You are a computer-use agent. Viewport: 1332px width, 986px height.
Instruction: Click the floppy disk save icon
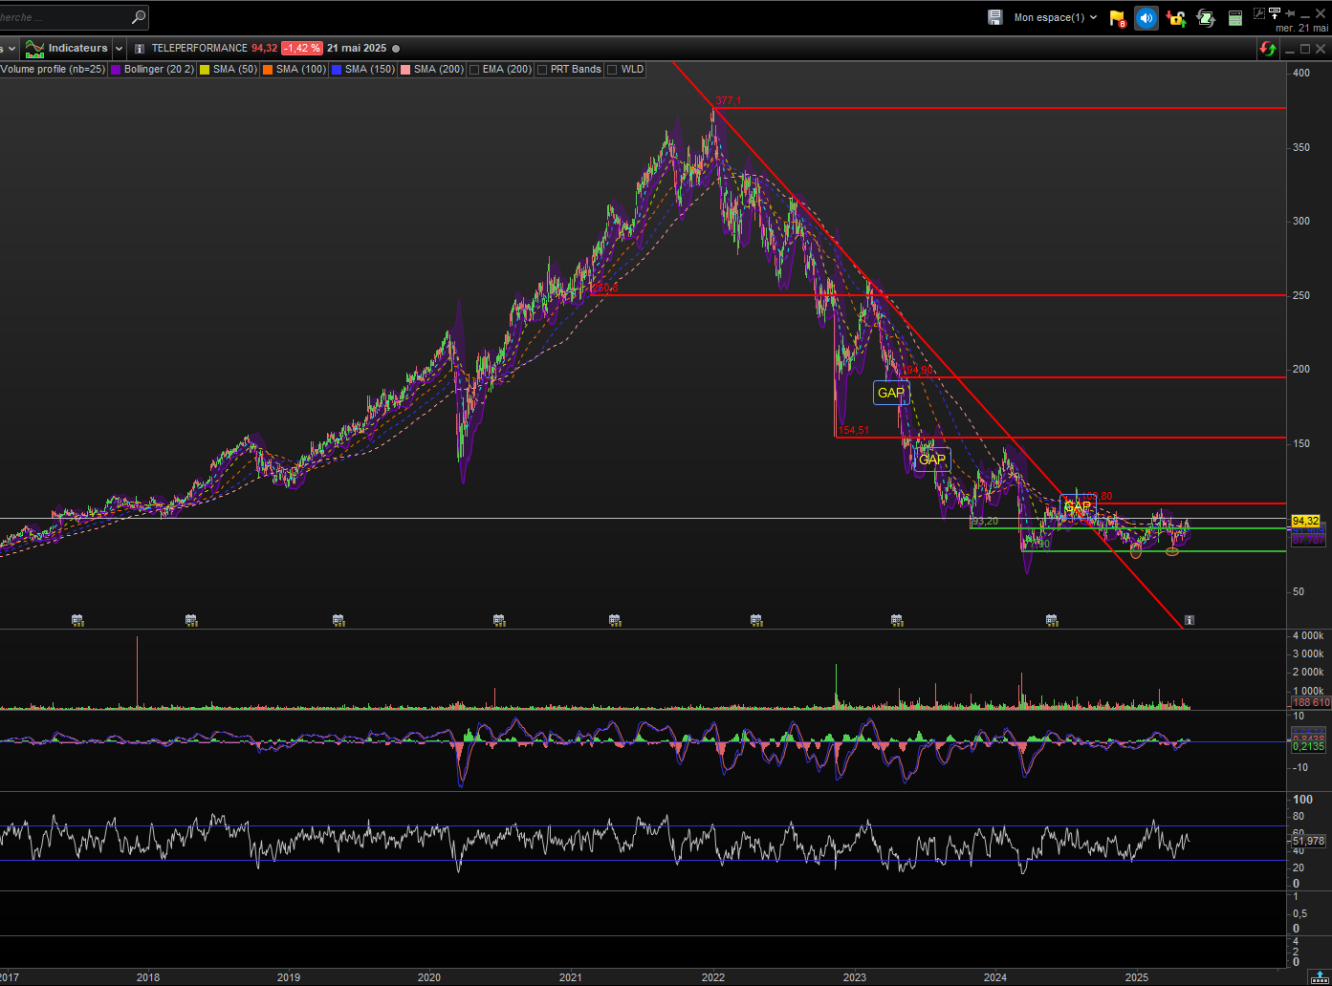coord(995,17)
